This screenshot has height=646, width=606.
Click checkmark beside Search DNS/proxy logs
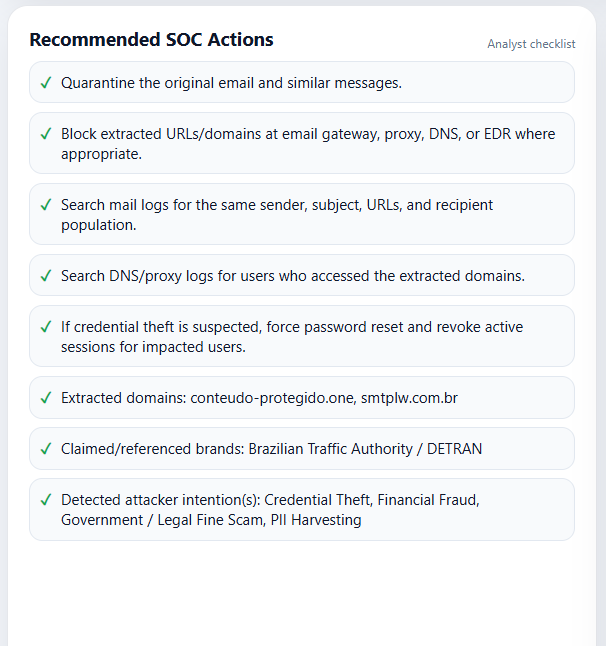pos(46,276)
